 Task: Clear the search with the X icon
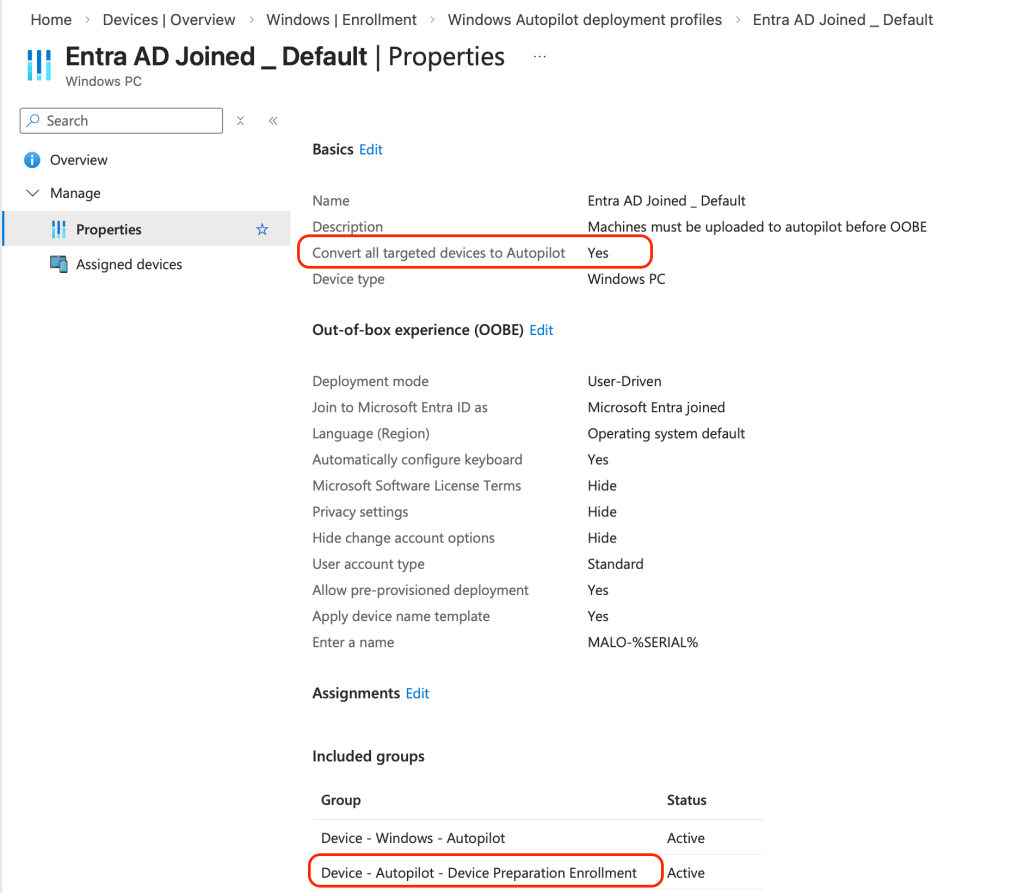point(241,121)
